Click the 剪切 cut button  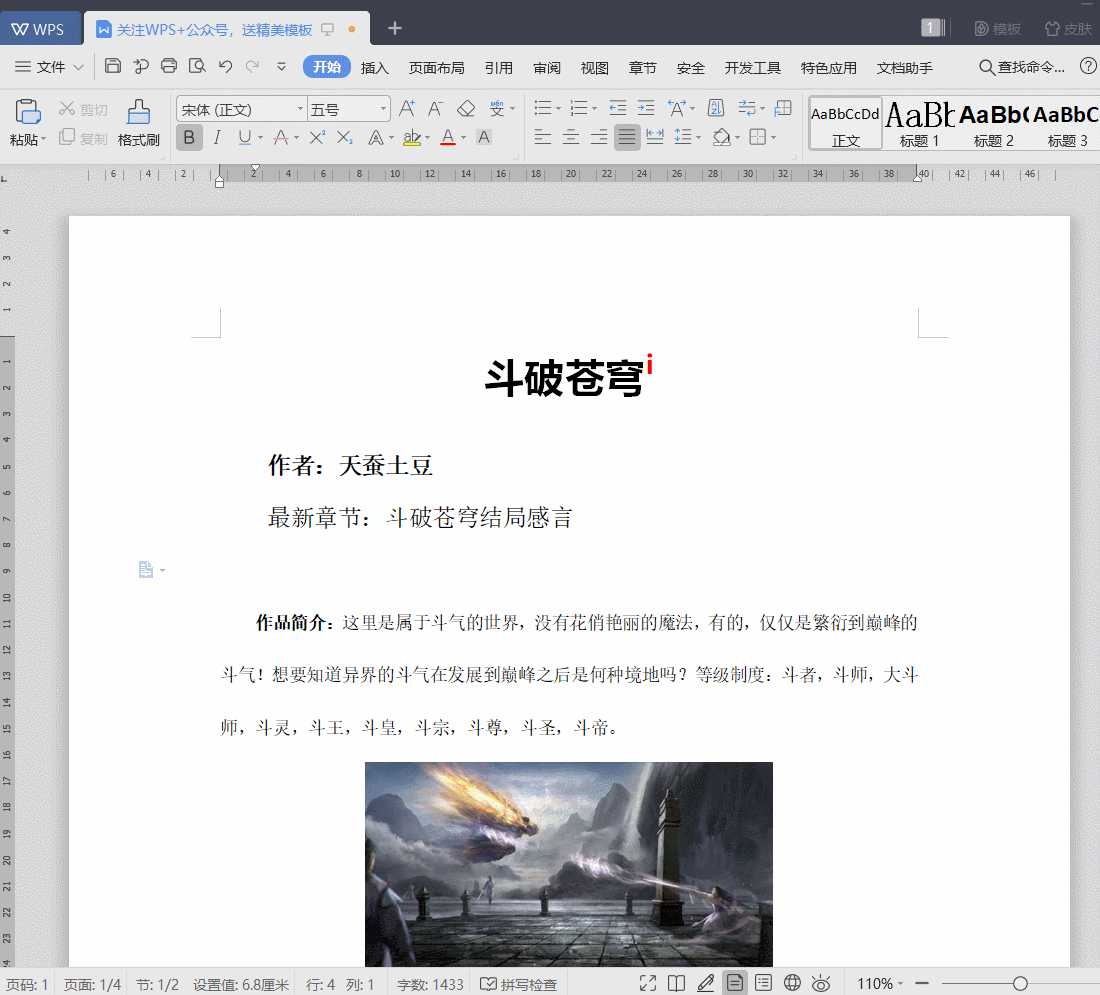(x=83, y=109)
